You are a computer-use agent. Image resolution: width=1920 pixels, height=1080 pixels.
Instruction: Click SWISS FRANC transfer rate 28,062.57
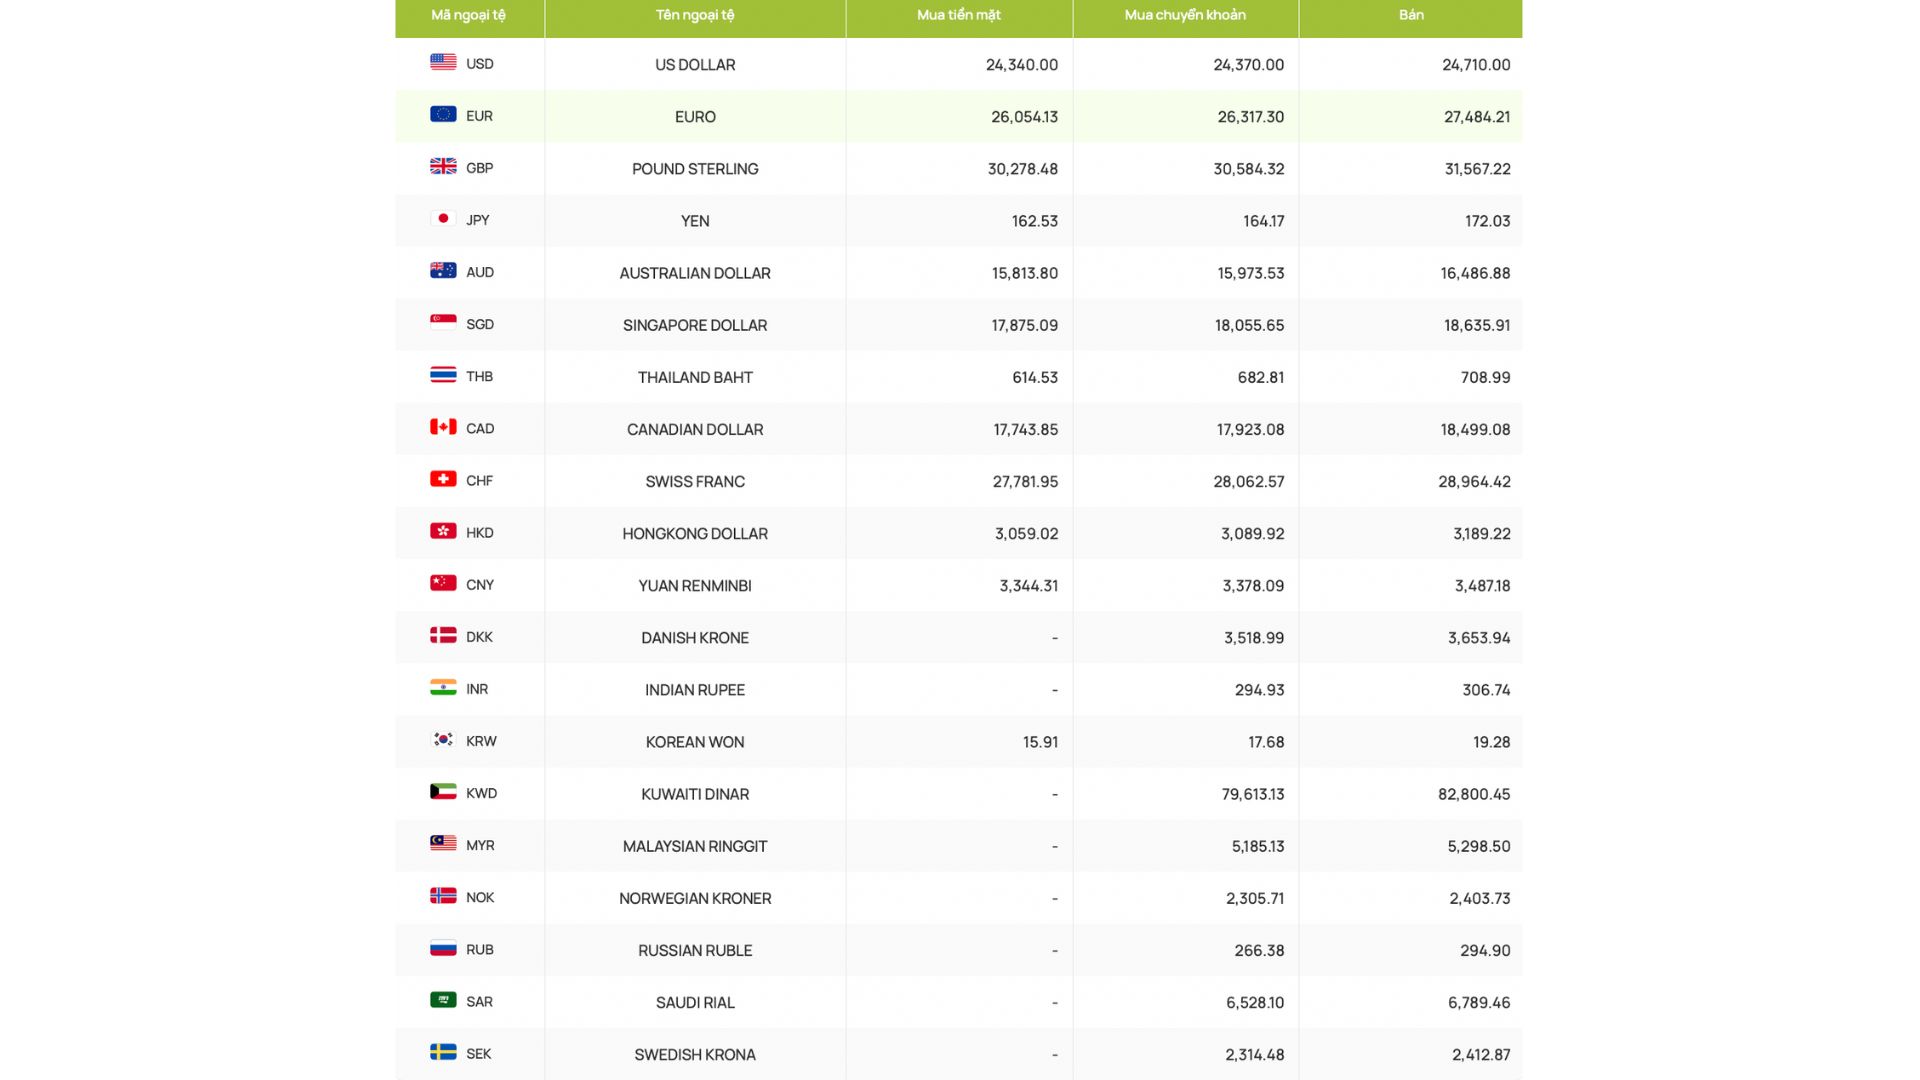[x=1248, y=482]
